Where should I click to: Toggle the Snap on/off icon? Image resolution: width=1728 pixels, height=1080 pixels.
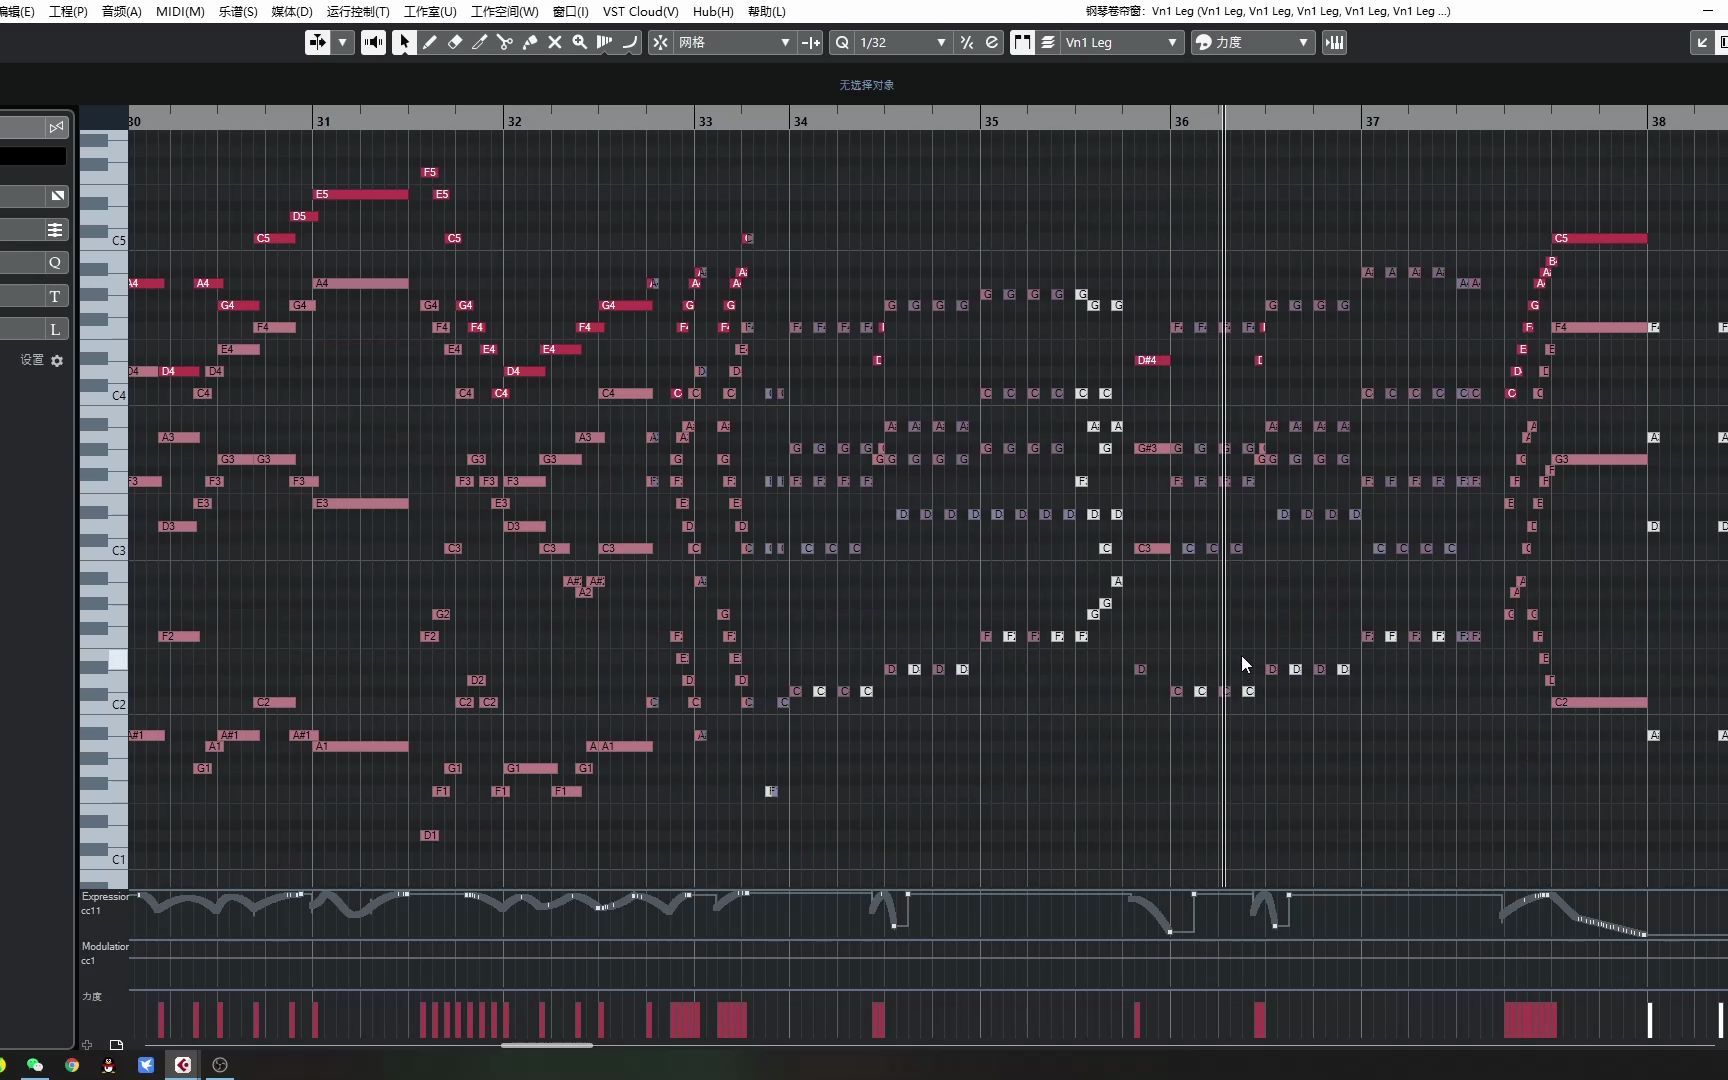click(660, 42)
